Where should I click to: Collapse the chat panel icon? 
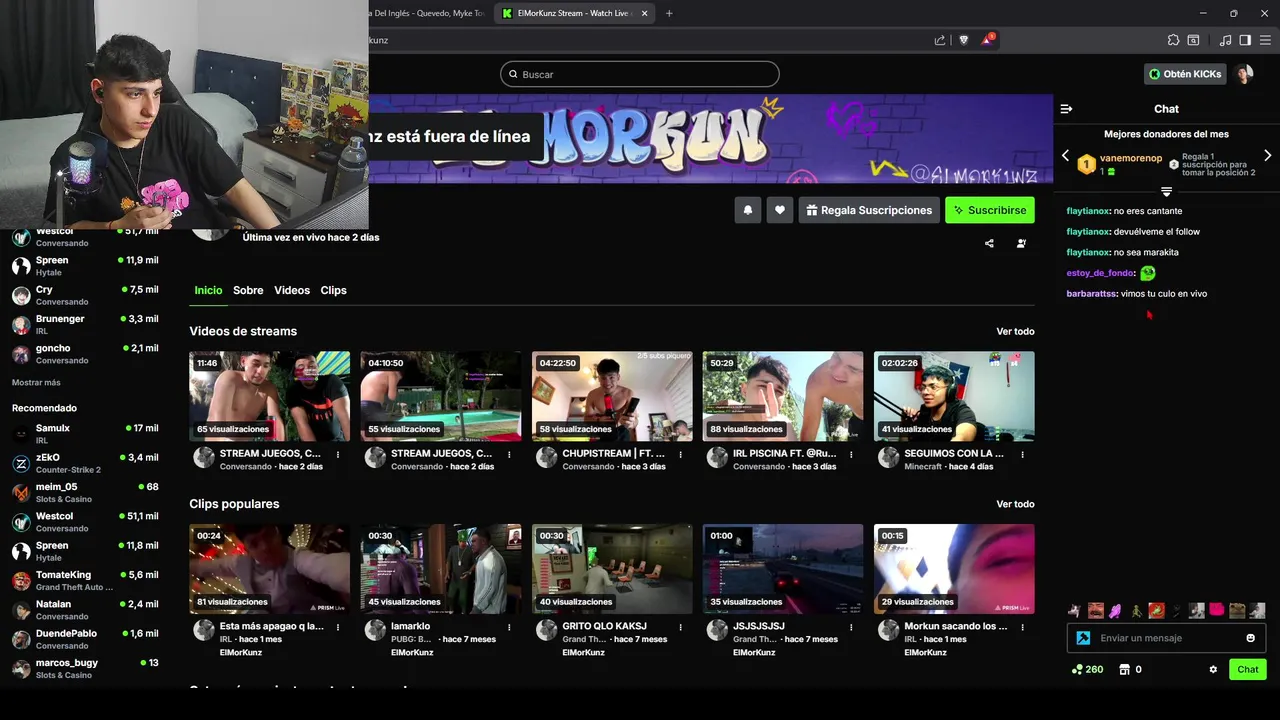click(1066, 109)
